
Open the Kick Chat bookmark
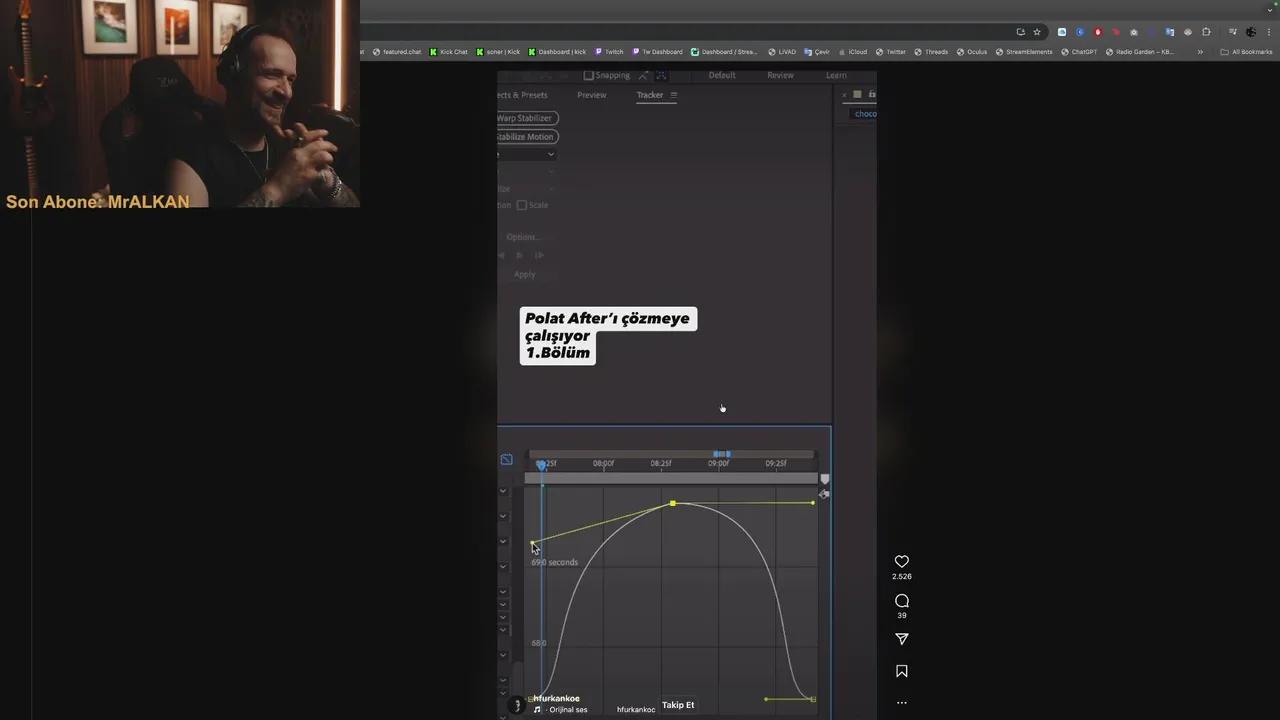pyautogui.click(x=449, y=52)
